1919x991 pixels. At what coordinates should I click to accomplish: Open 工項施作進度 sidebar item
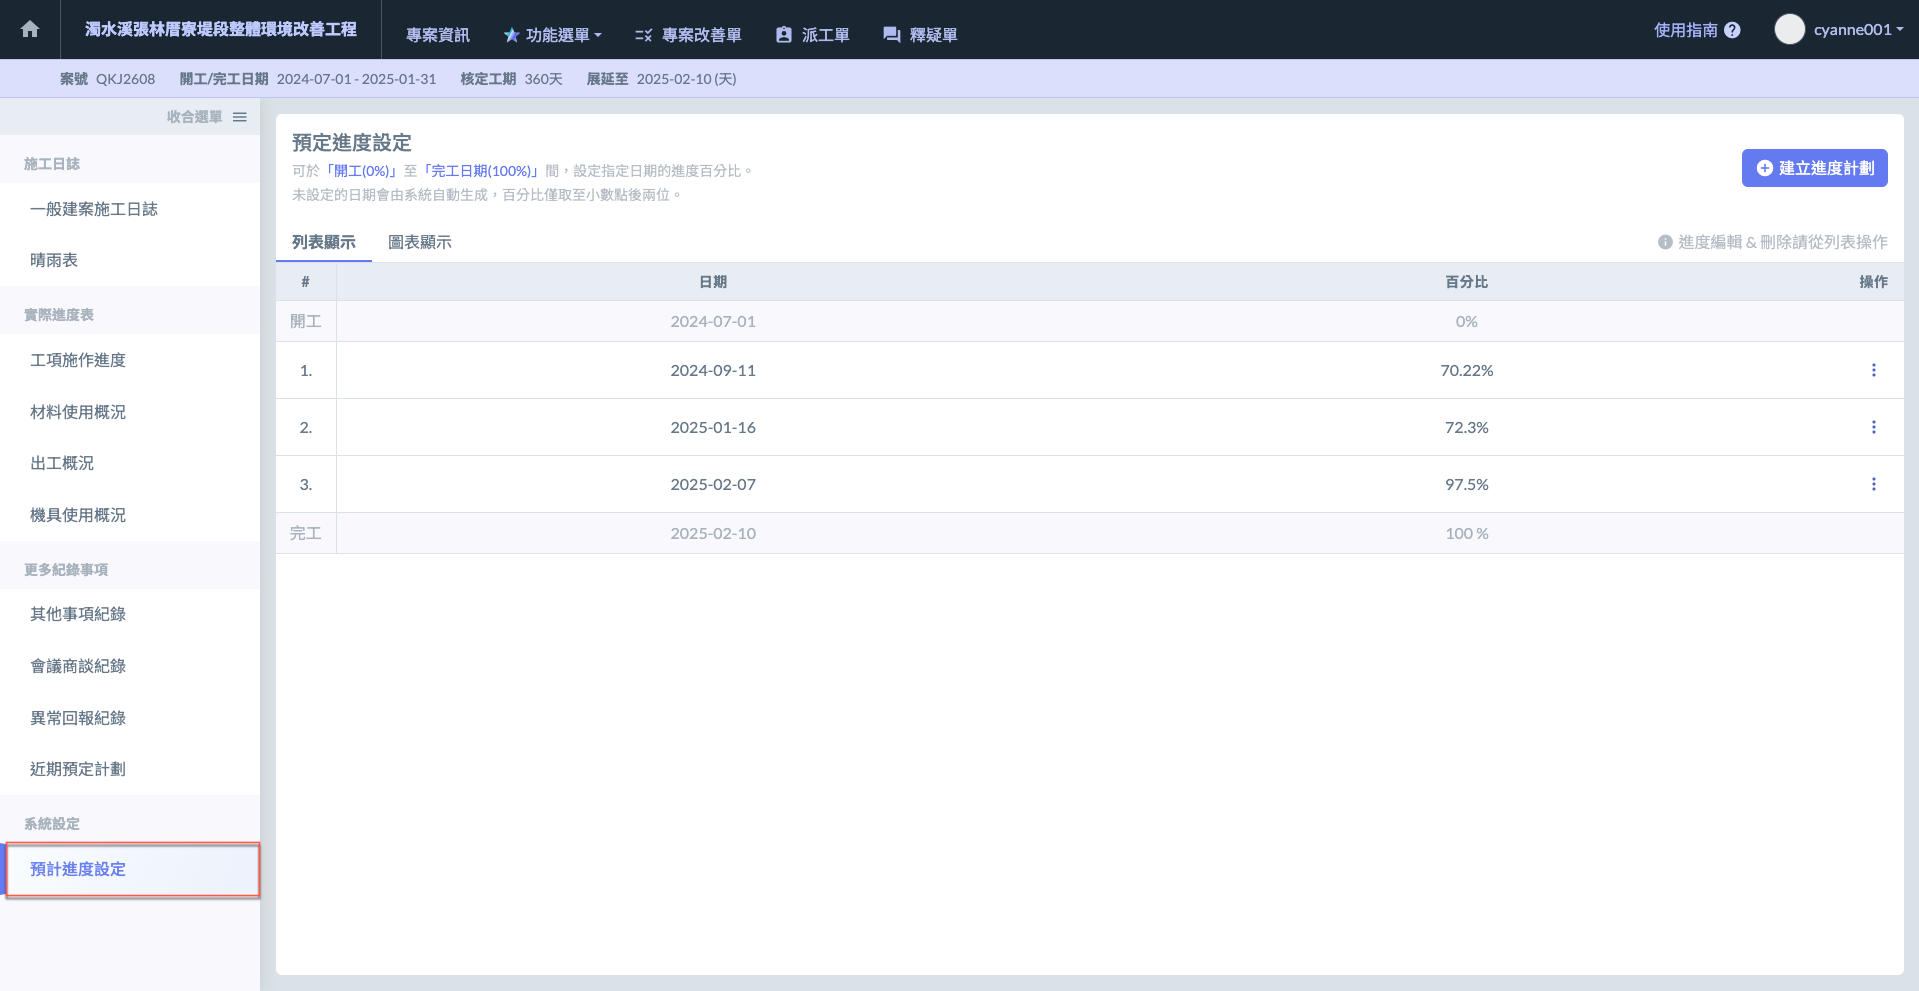pyautogui.click(x=78, y=360)
